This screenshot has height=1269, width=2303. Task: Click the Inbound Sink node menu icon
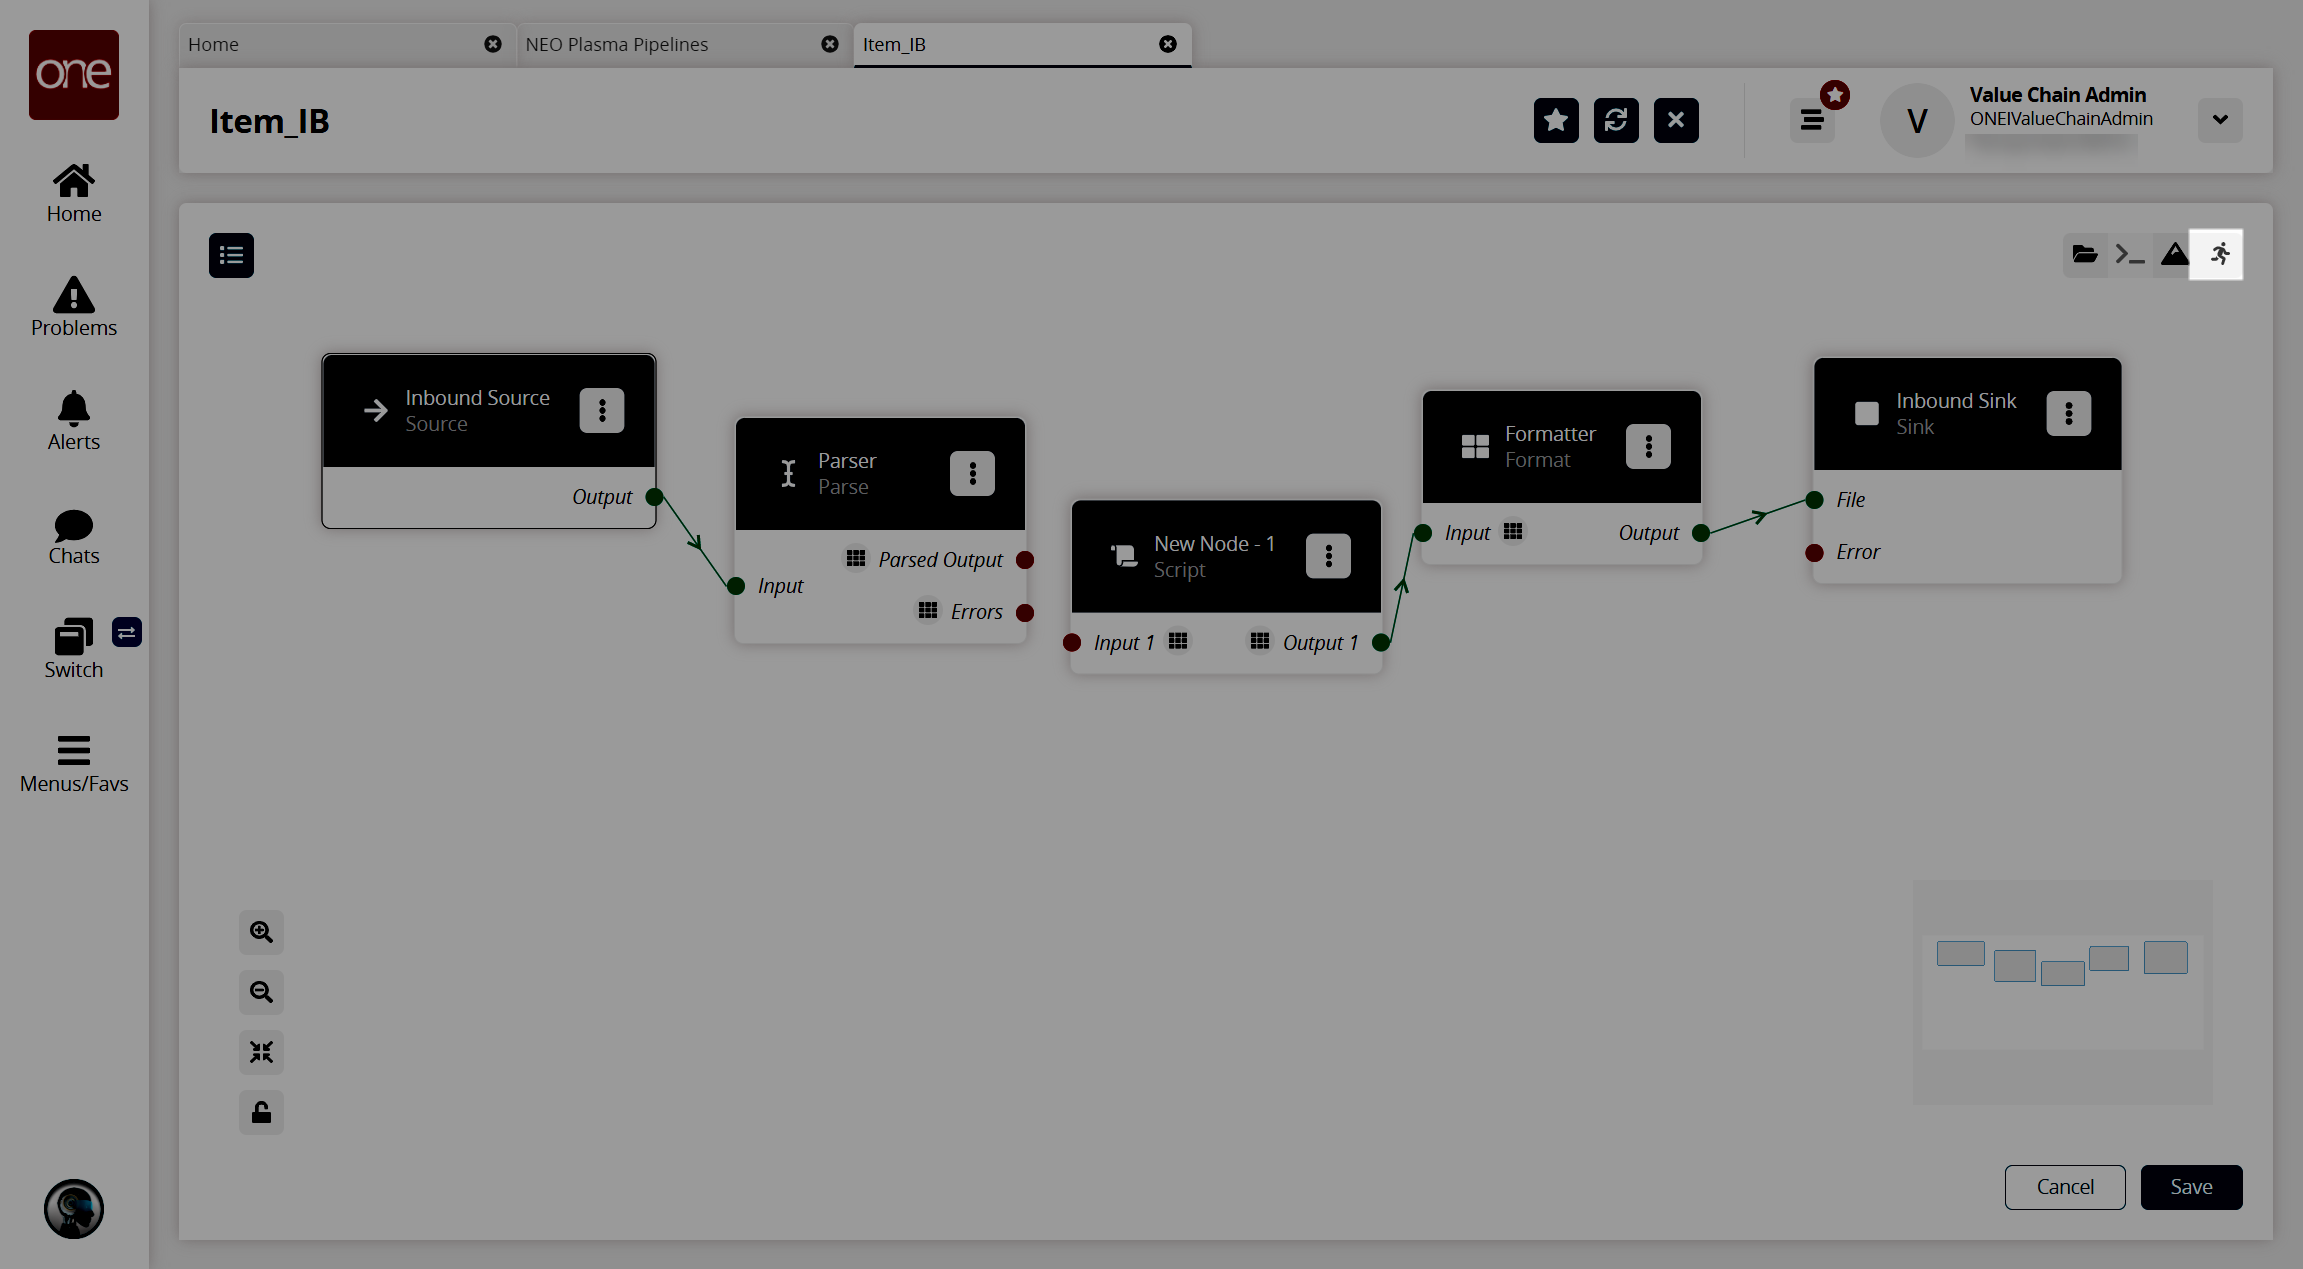(x=2069, y=414)
